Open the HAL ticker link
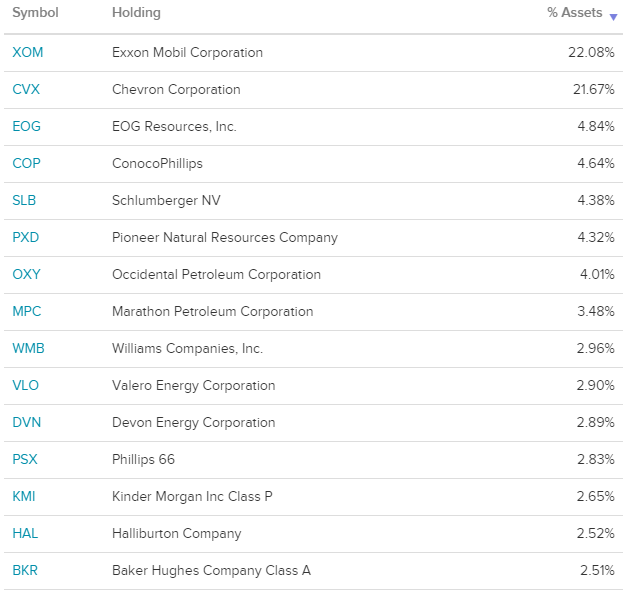This screenshot has width=624, height=592. pyautogui.click(x=25, y=533)
